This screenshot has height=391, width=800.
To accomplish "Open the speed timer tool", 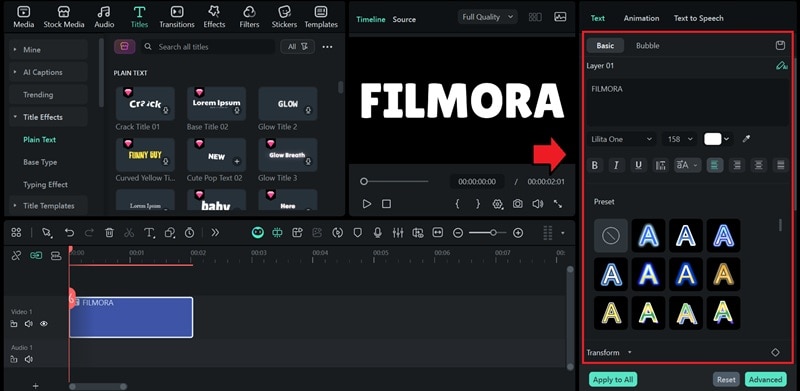I will coord(189,233).
